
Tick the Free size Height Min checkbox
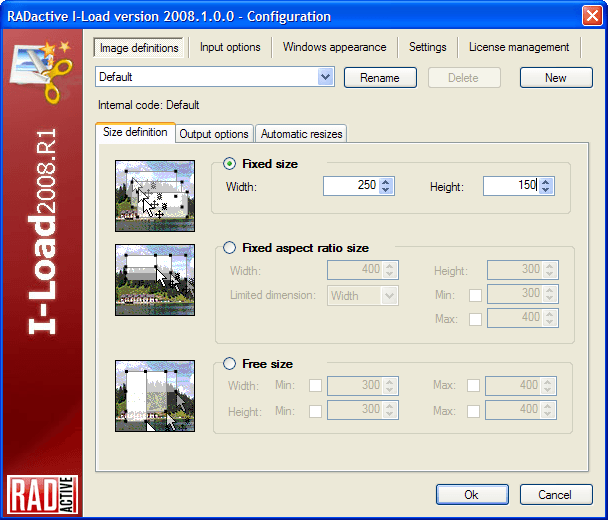point(315,411)
